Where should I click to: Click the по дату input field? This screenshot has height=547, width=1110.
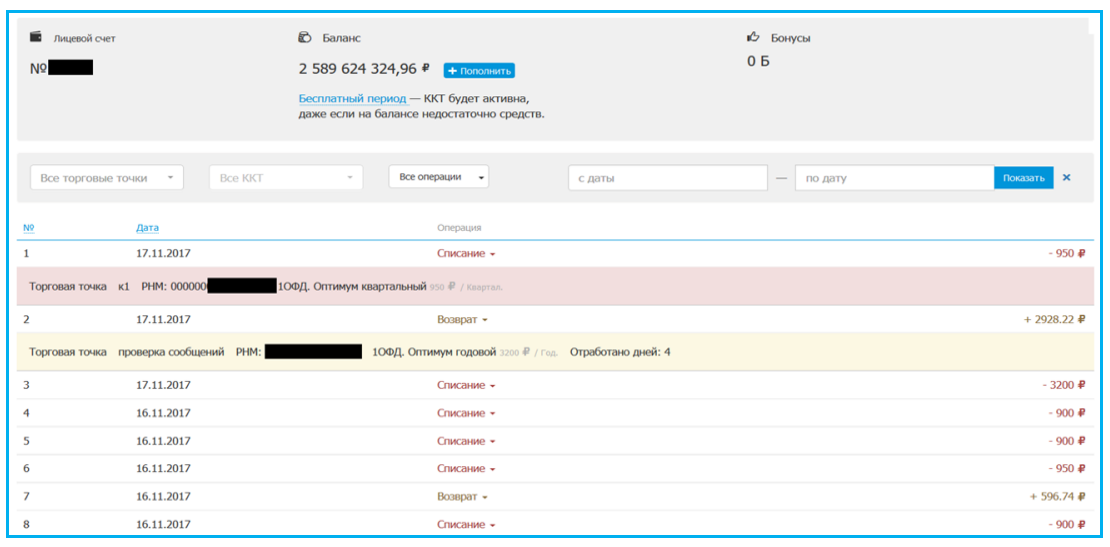click(x=893, y=178)
